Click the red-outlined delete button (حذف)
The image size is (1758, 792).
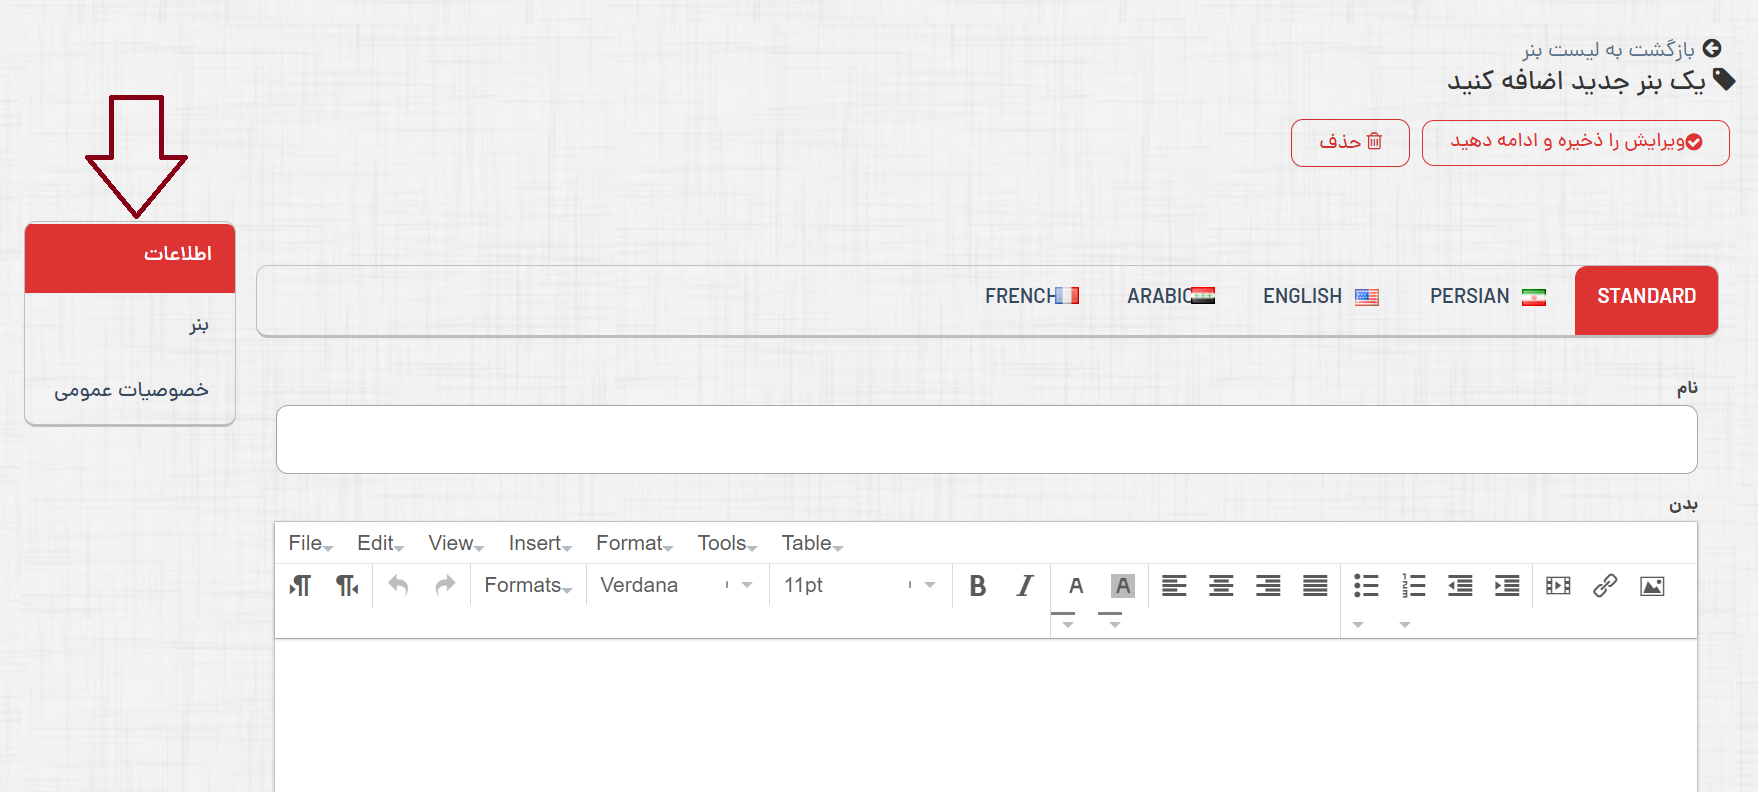coord(1350,142)
